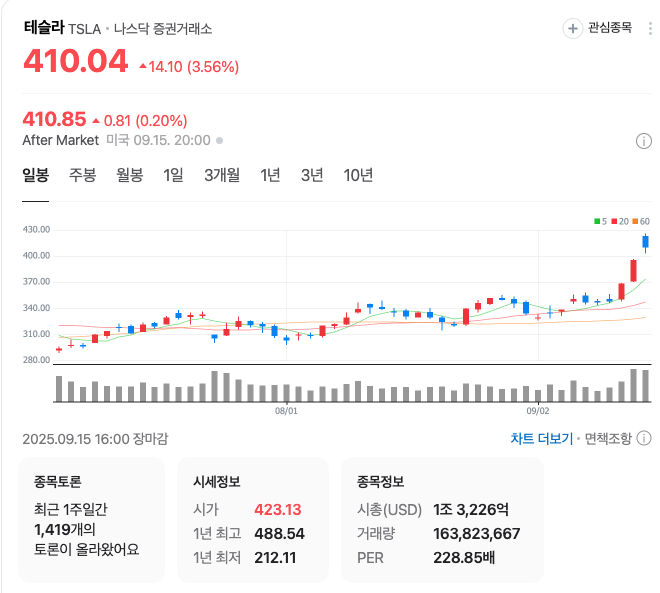This screenshot has height=593, width=660.
Task: Click the 관심종목 label
Action: (610, 28)
